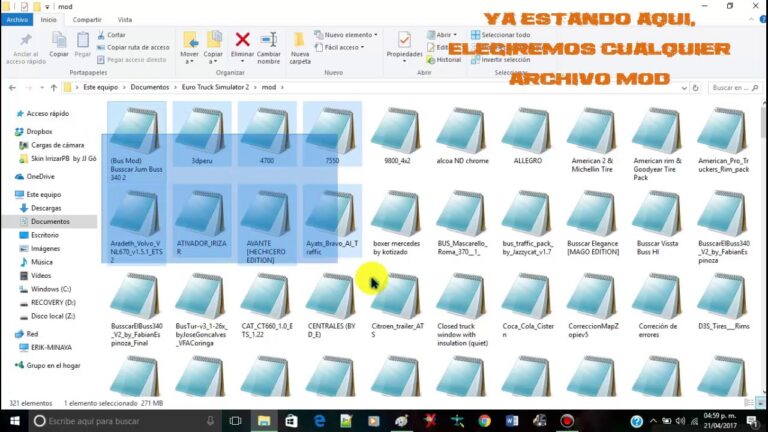Click the Cambiar nombre button
The height and width of the screenshot is (432, 768).
pyautogui.click(x=268, y=48)
